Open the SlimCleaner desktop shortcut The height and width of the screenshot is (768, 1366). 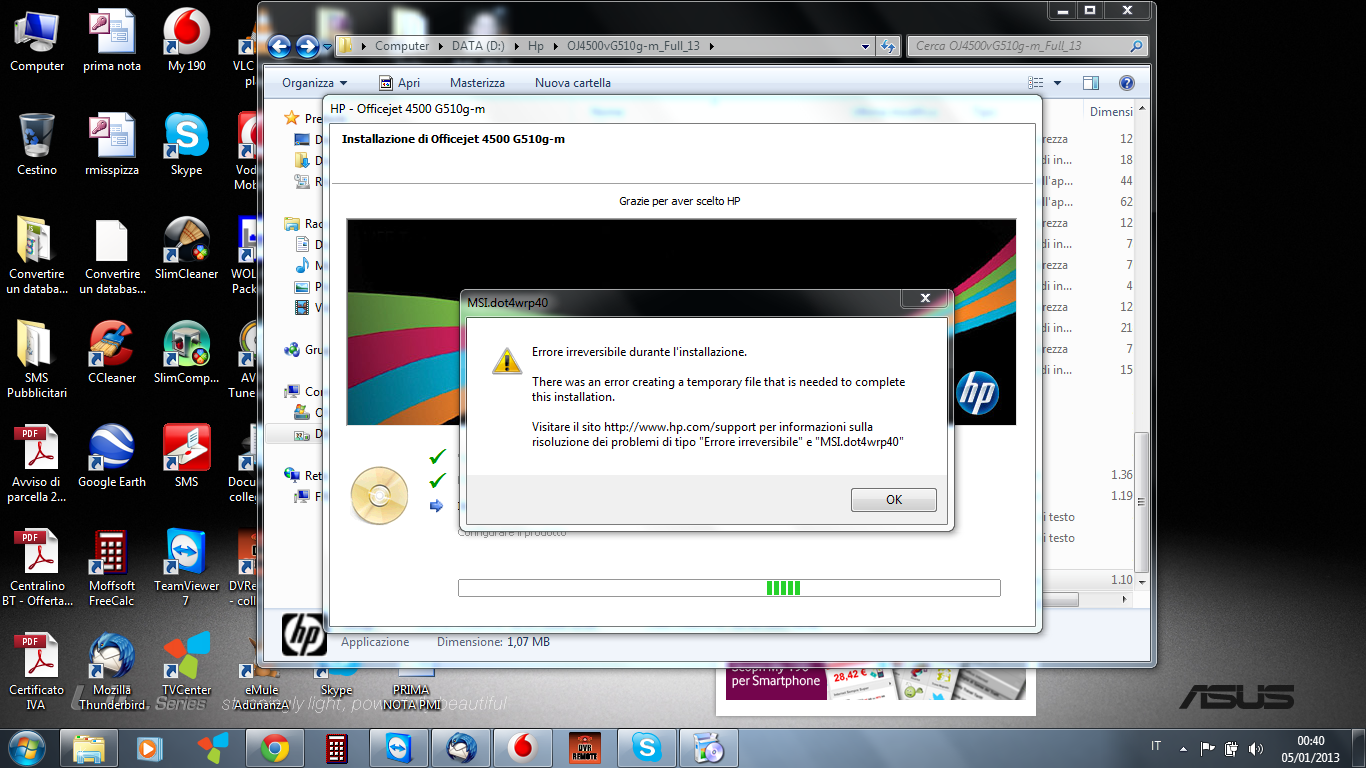coord(187,248)
